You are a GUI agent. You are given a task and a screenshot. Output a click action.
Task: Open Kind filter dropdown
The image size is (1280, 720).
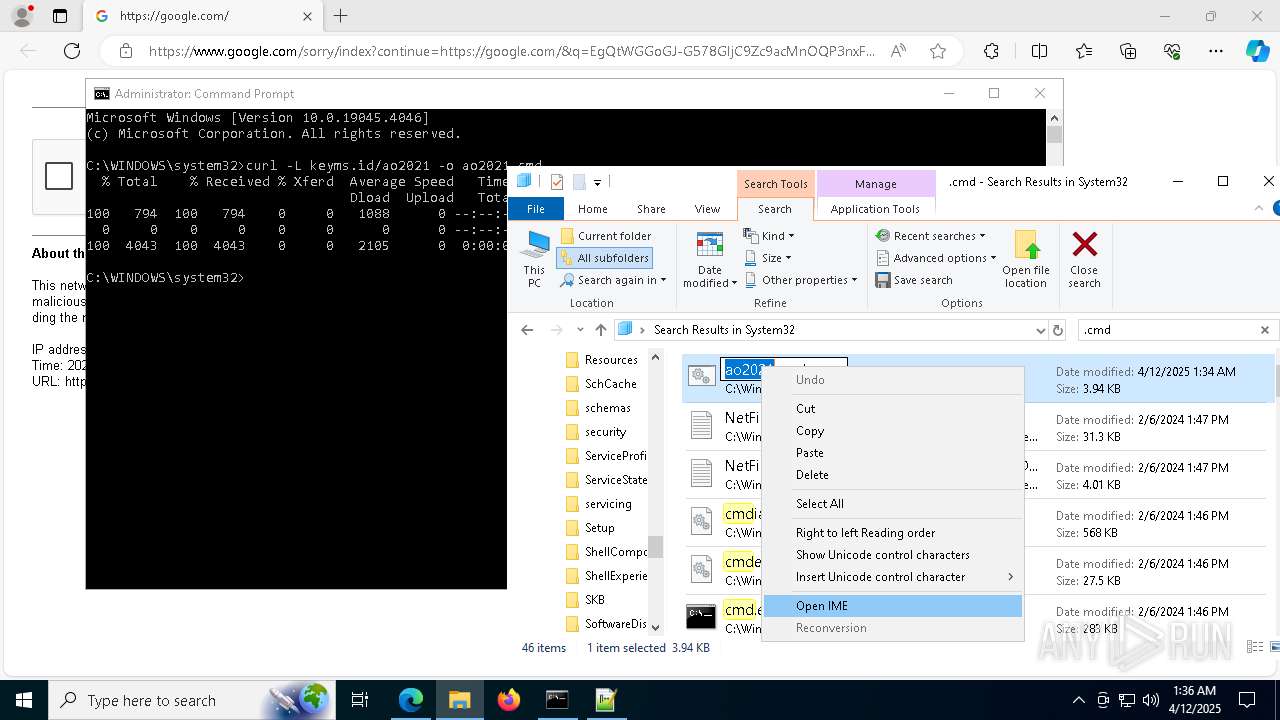click(x=769, y=236)
